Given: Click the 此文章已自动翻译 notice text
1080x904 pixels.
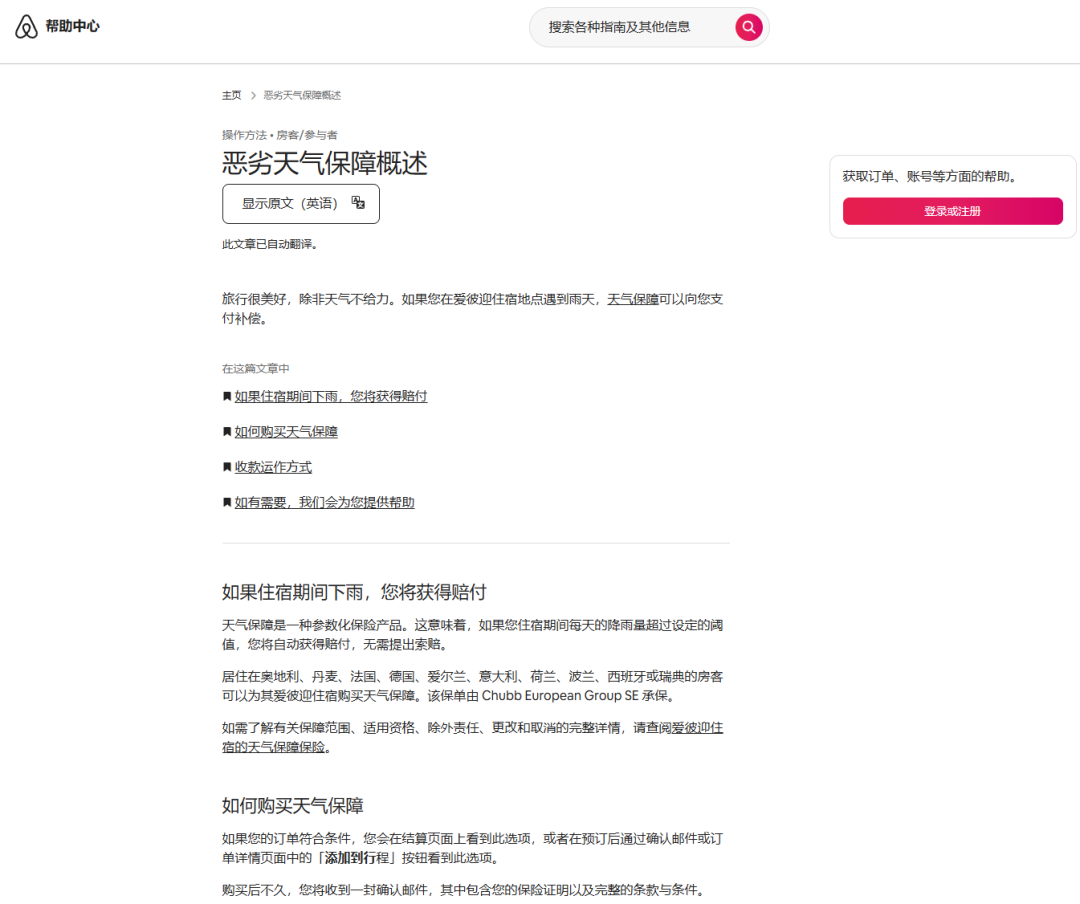Looking at the screenshot, I should click(269, 244).
